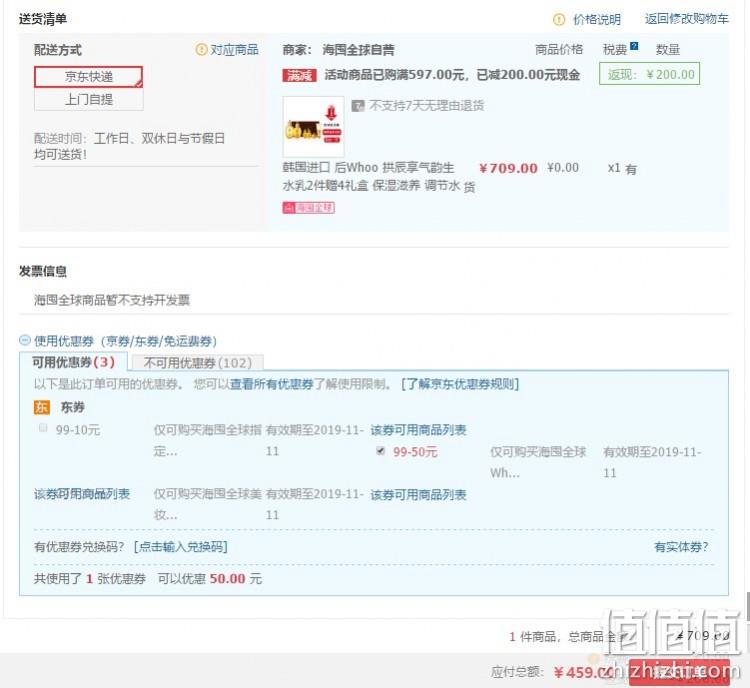The image size is (750, 688).
Task: Click the 返现 ¥200.00 badge
Action: pos(649,74)
